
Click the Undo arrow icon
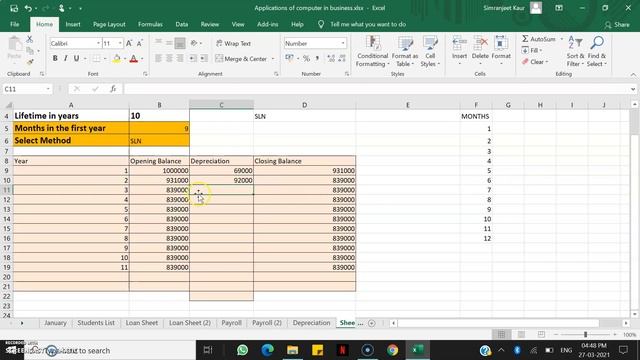click(x=28, y=8)
